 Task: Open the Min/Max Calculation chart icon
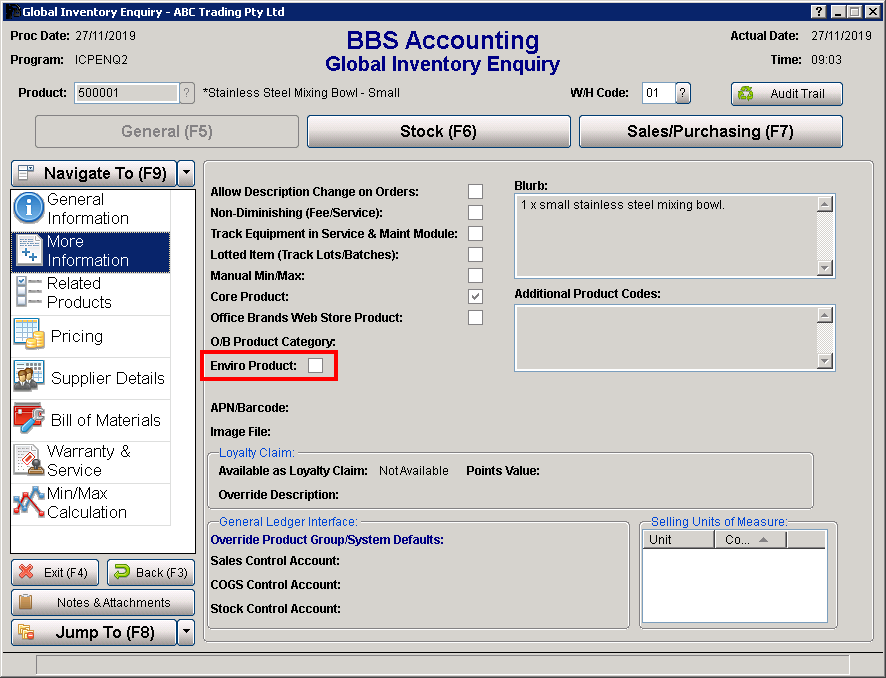tap(29, 503)
